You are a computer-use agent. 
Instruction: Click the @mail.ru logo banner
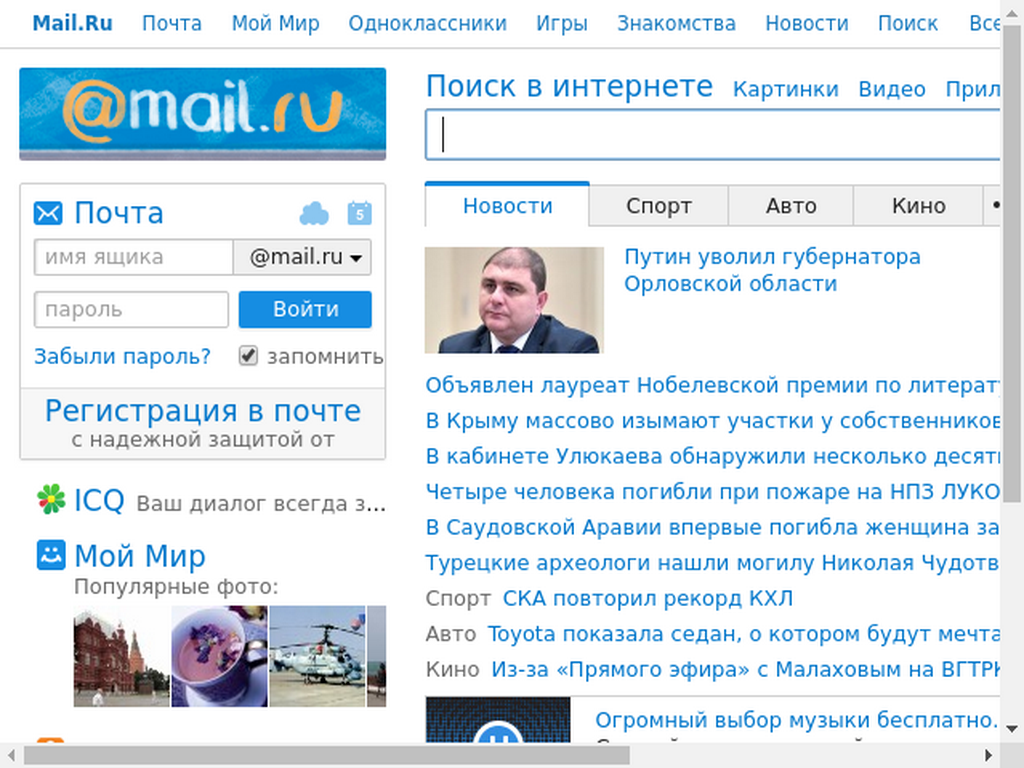(202, 114)
